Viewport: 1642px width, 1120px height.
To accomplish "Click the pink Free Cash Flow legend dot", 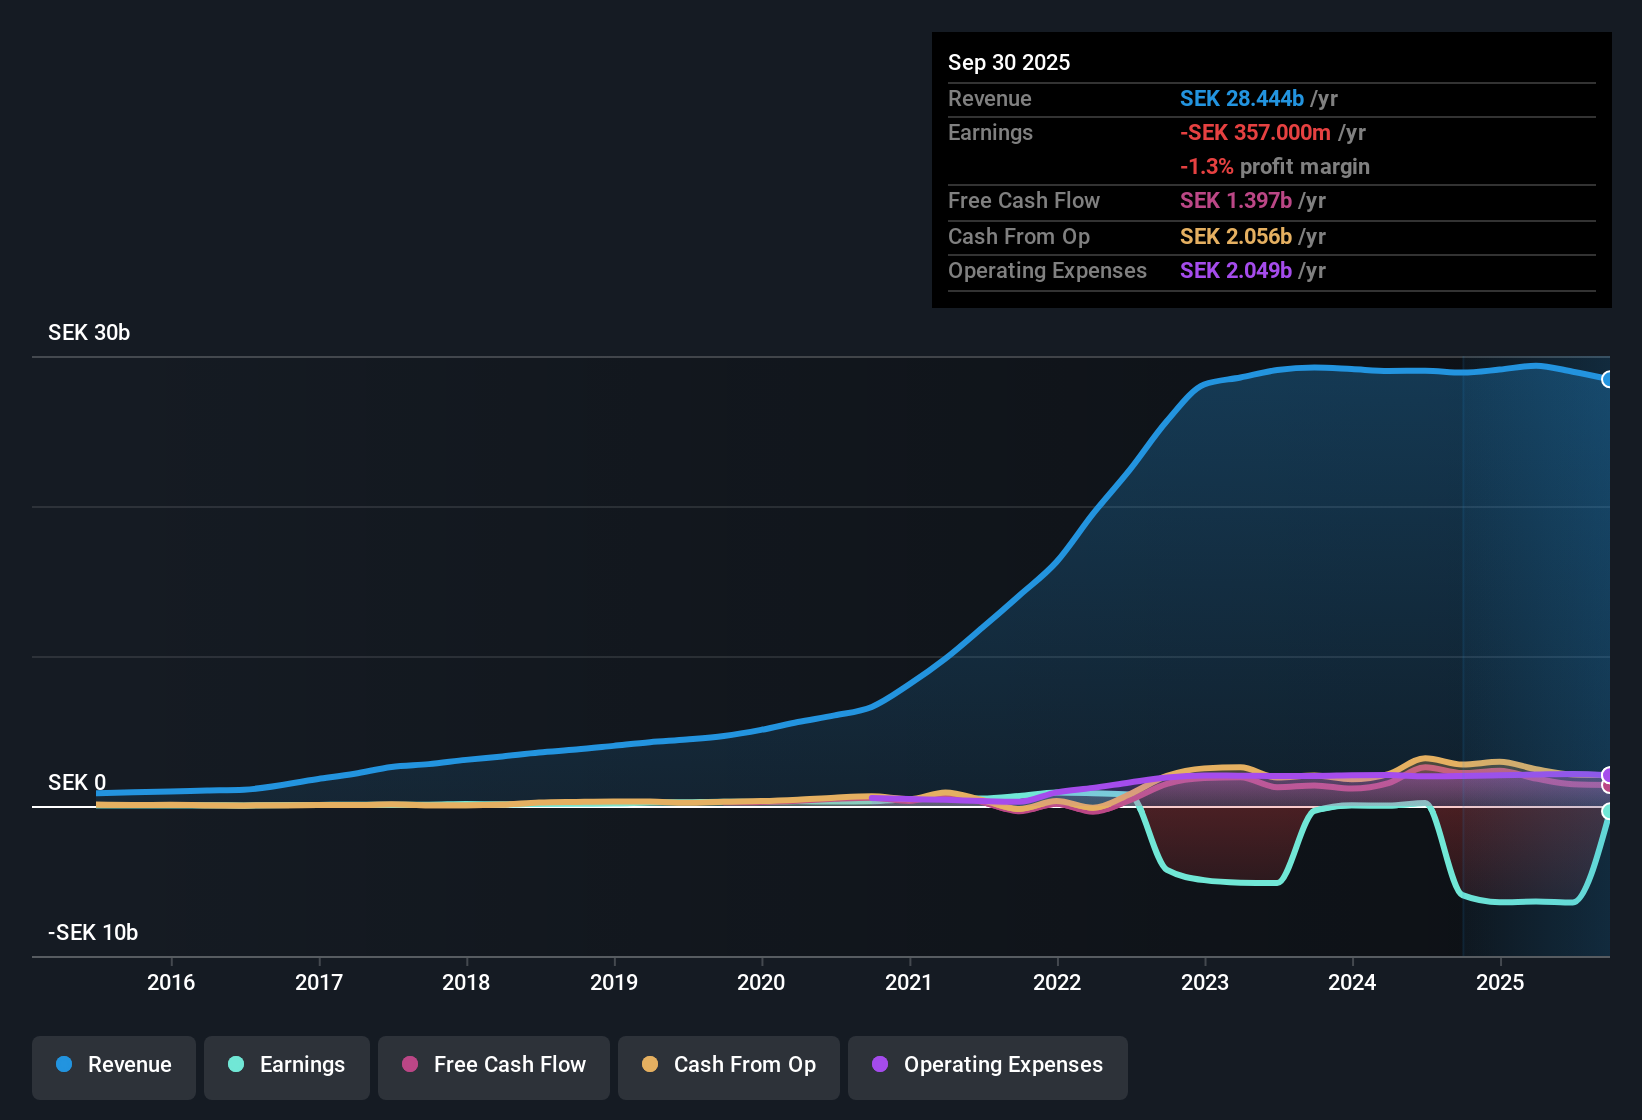I will point(409,1065).
